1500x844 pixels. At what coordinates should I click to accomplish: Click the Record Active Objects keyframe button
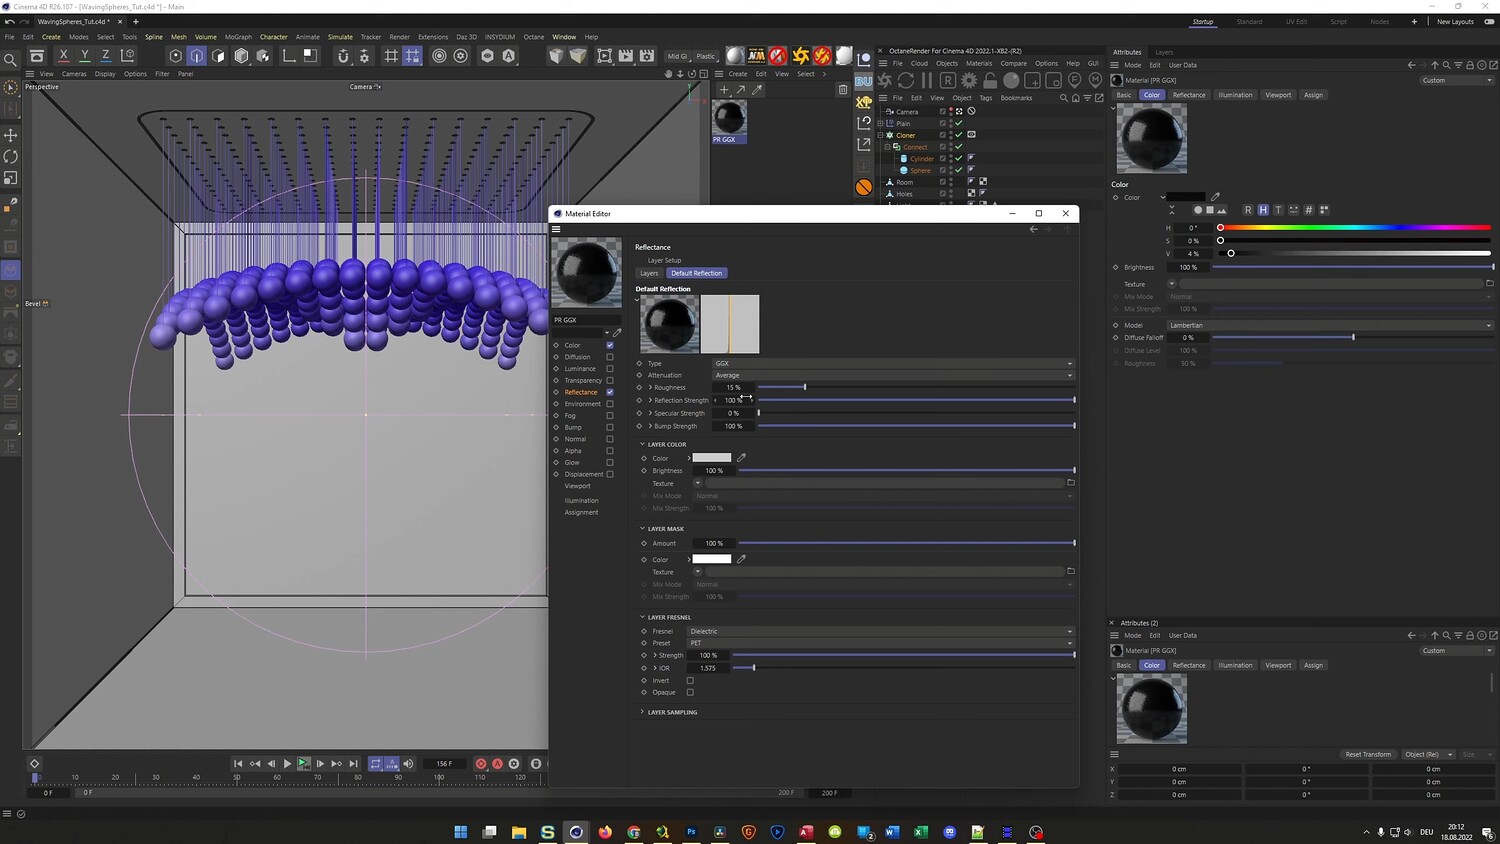(481, 764)
